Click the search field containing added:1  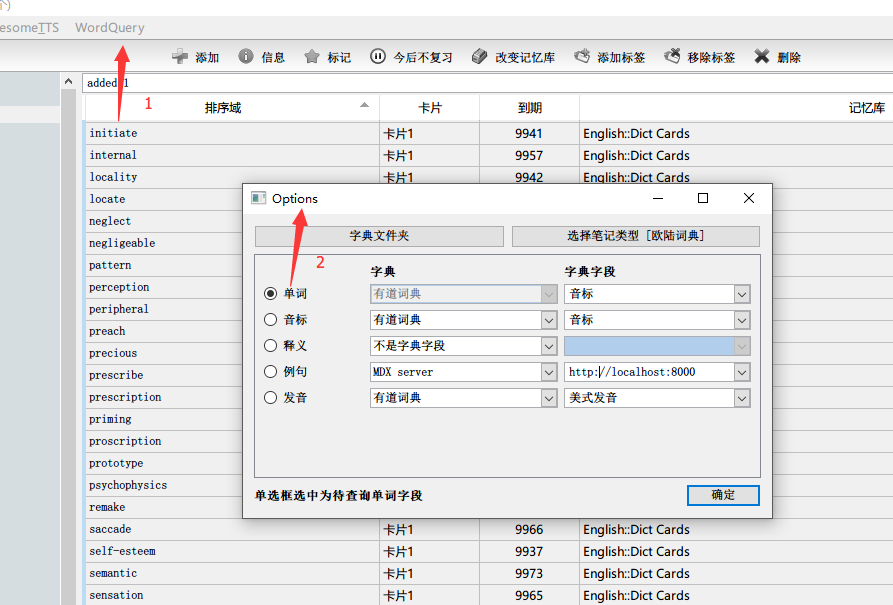pyautogui.click(x=480, y=83)
